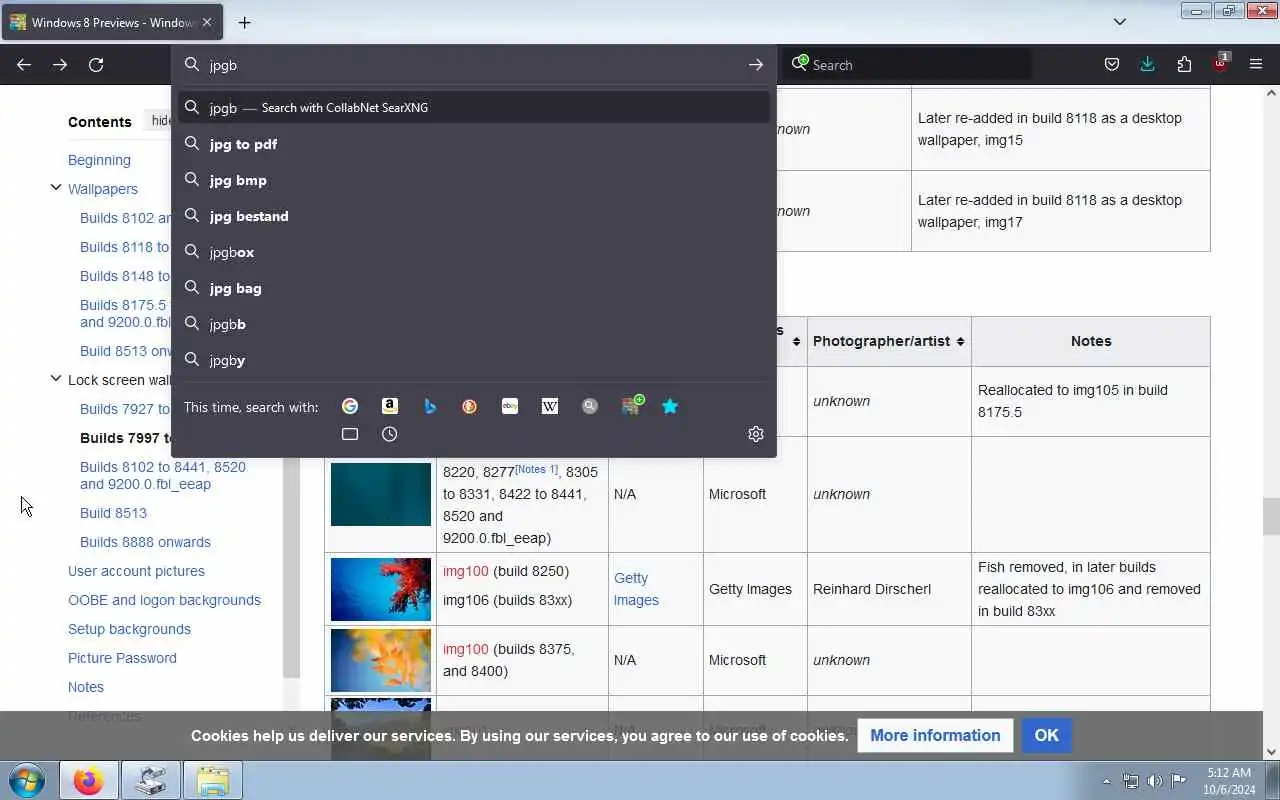
Task: Collapse the Wallpapers contents section
Action: (56, 187)
